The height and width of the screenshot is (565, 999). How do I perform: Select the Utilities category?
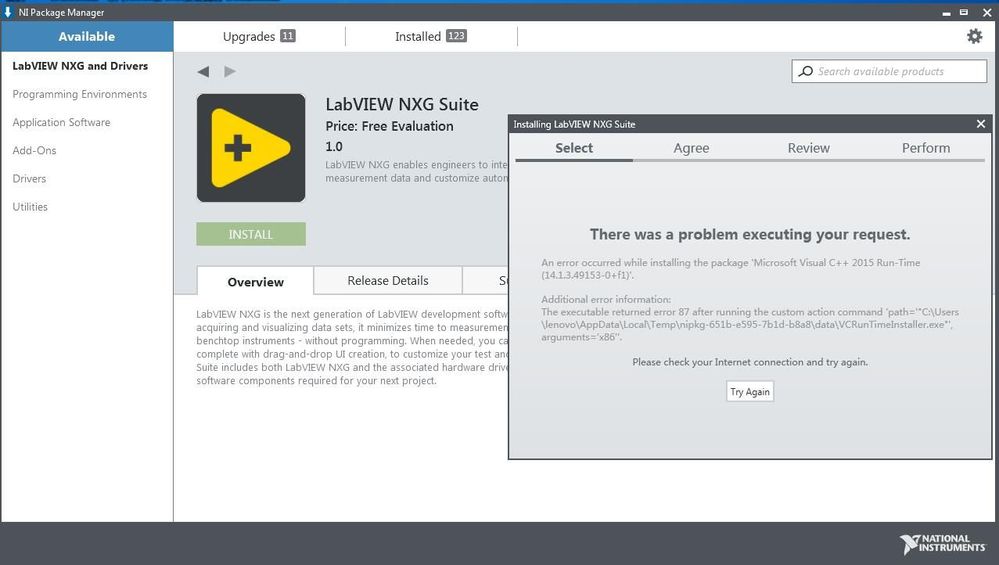(x=30, y=206)
